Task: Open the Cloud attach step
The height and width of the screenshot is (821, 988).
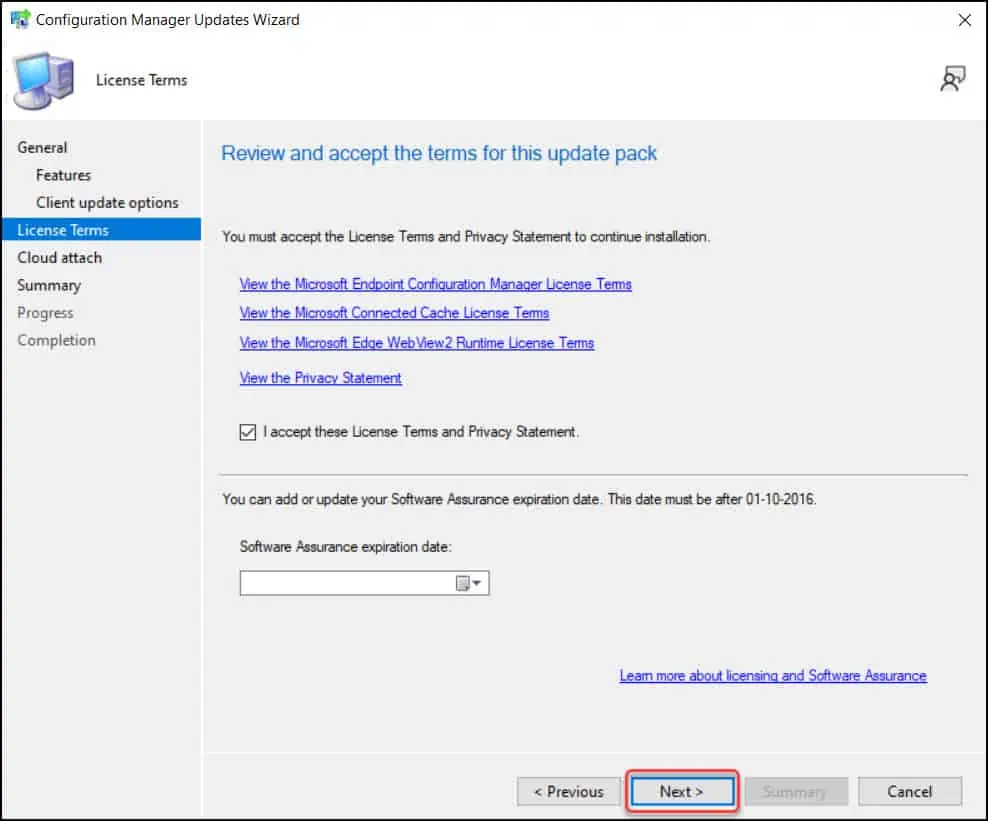Action: point(59,258)
